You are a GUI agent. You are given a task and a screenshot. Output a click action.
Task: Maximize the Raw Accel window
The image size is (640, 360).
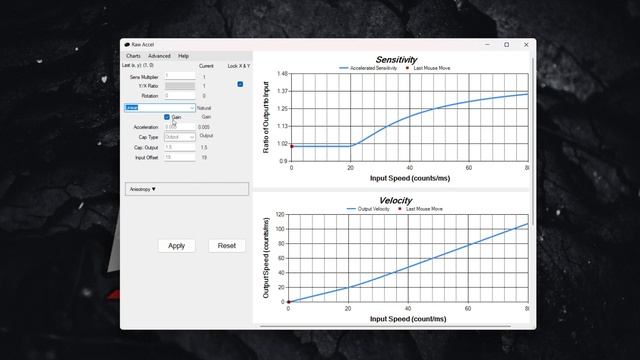coord(507,44)
